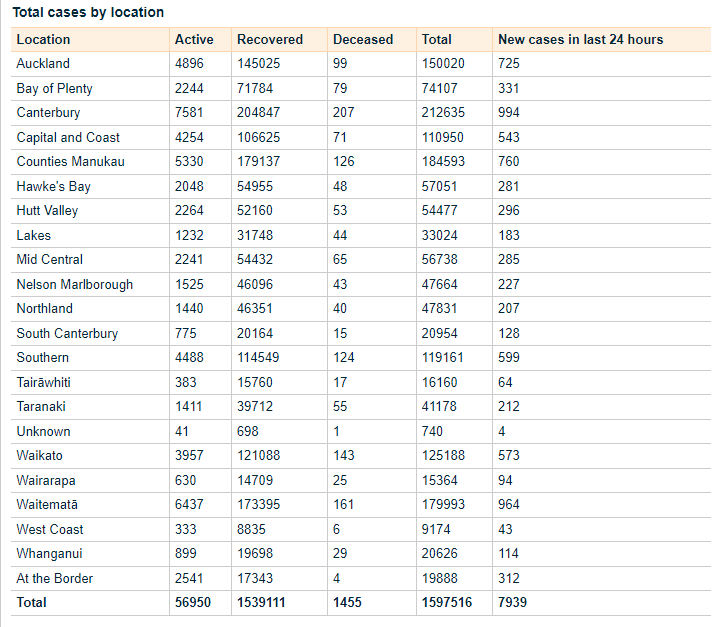Select the Tairāwhiti location cell

click(x=44, y=382)
